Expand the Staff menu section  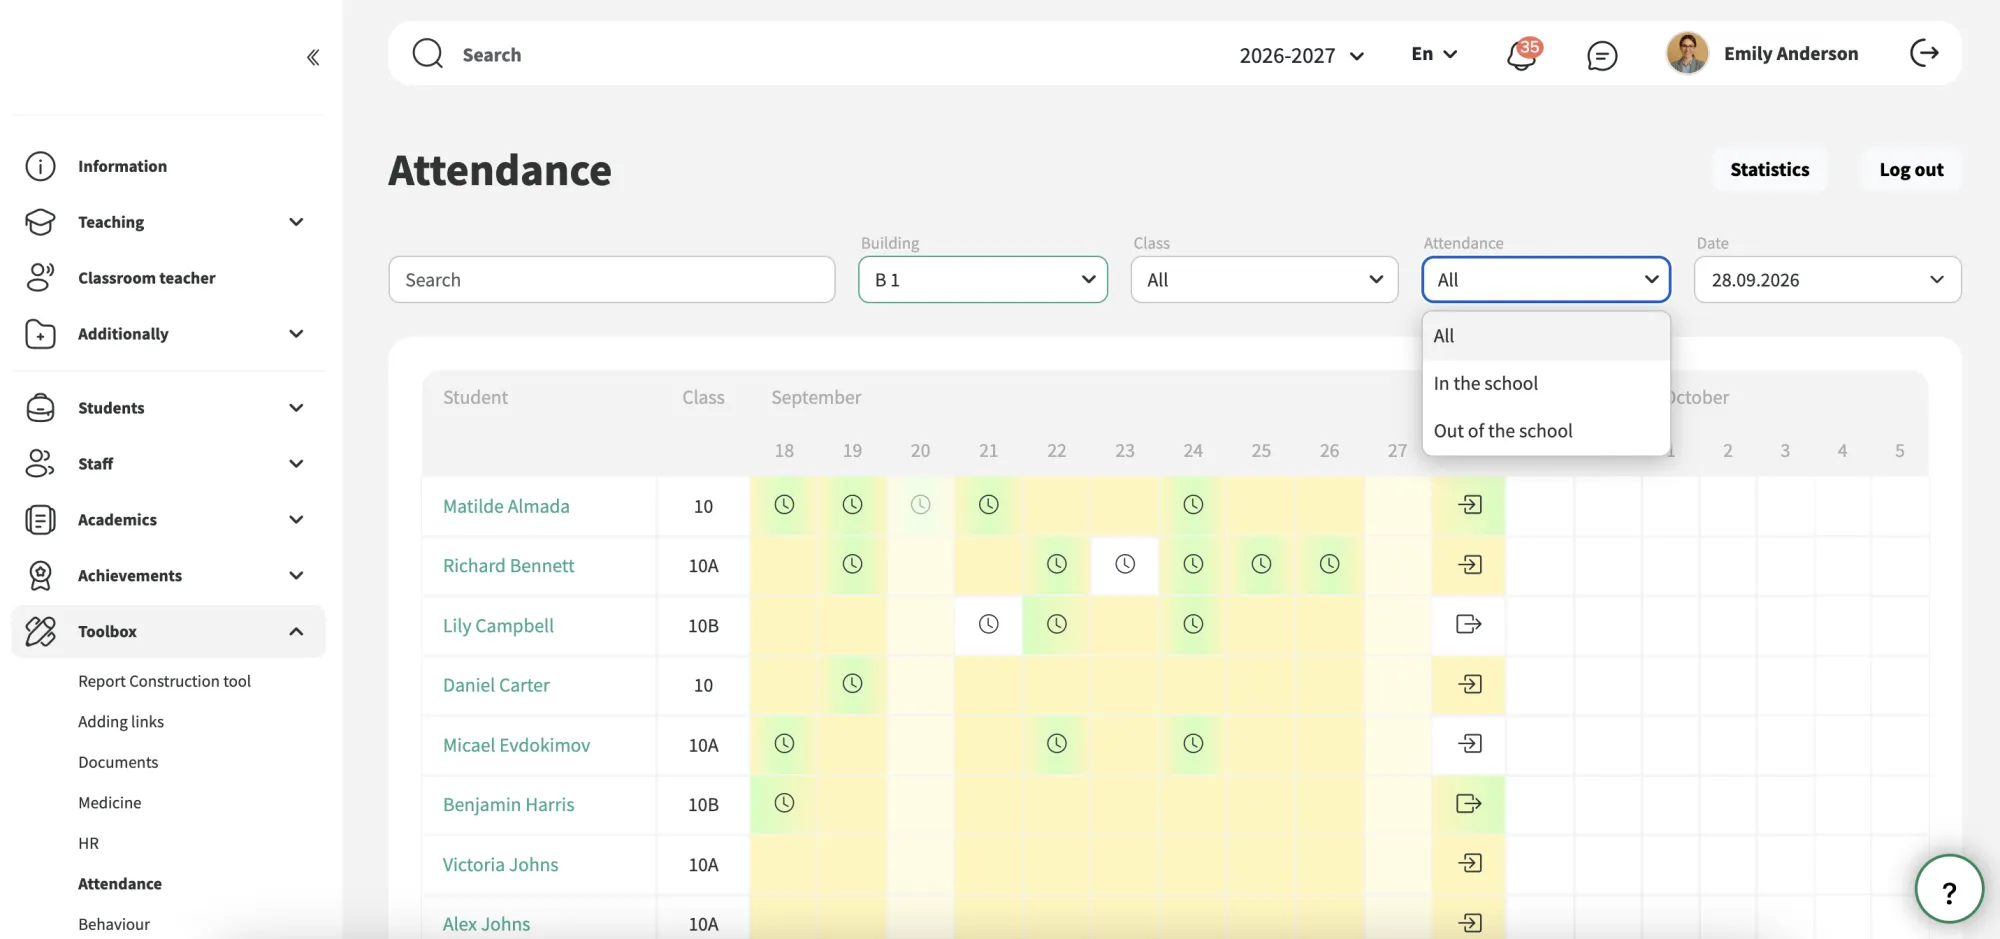pyautogui.click(x=168, y=464)
